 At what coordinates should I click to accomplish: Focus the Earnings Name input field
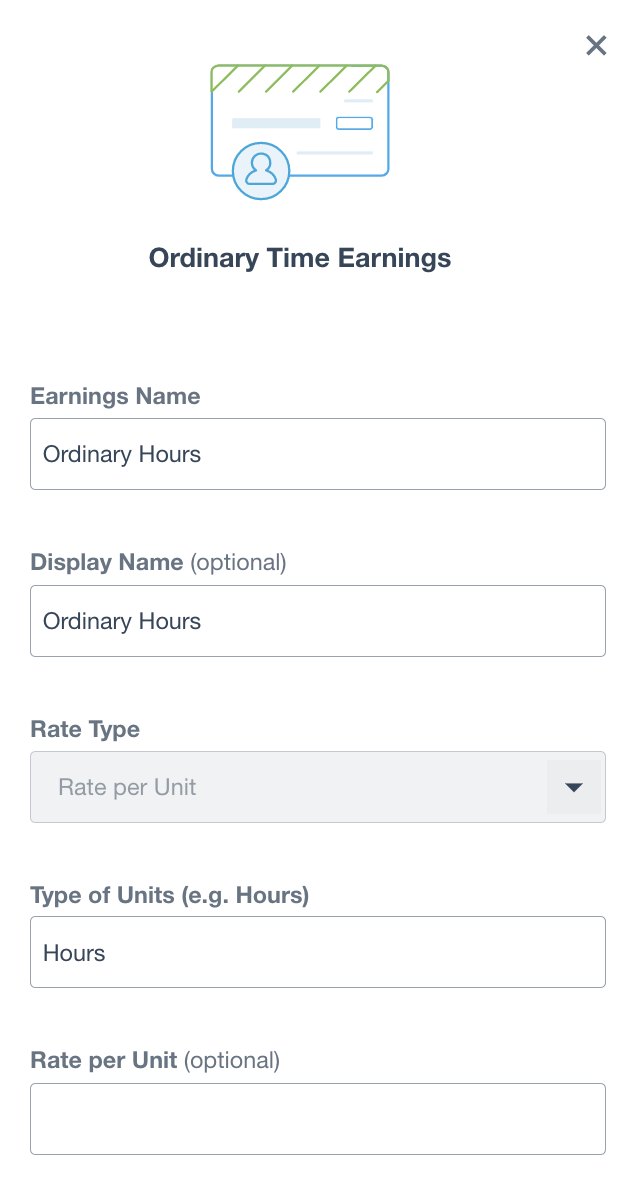(x=318, y=454)
